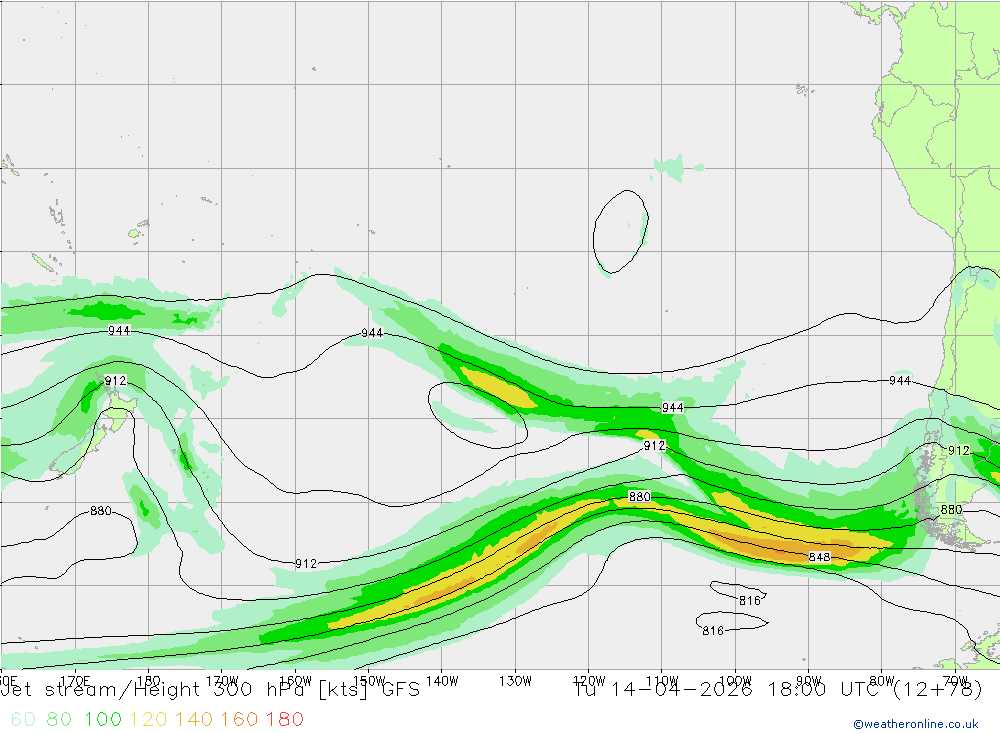Click the 944 contour label off the Chilean coast
The height and width of the screenshot is (733, 1000).
pyautogui.click(x=900, y=381)
